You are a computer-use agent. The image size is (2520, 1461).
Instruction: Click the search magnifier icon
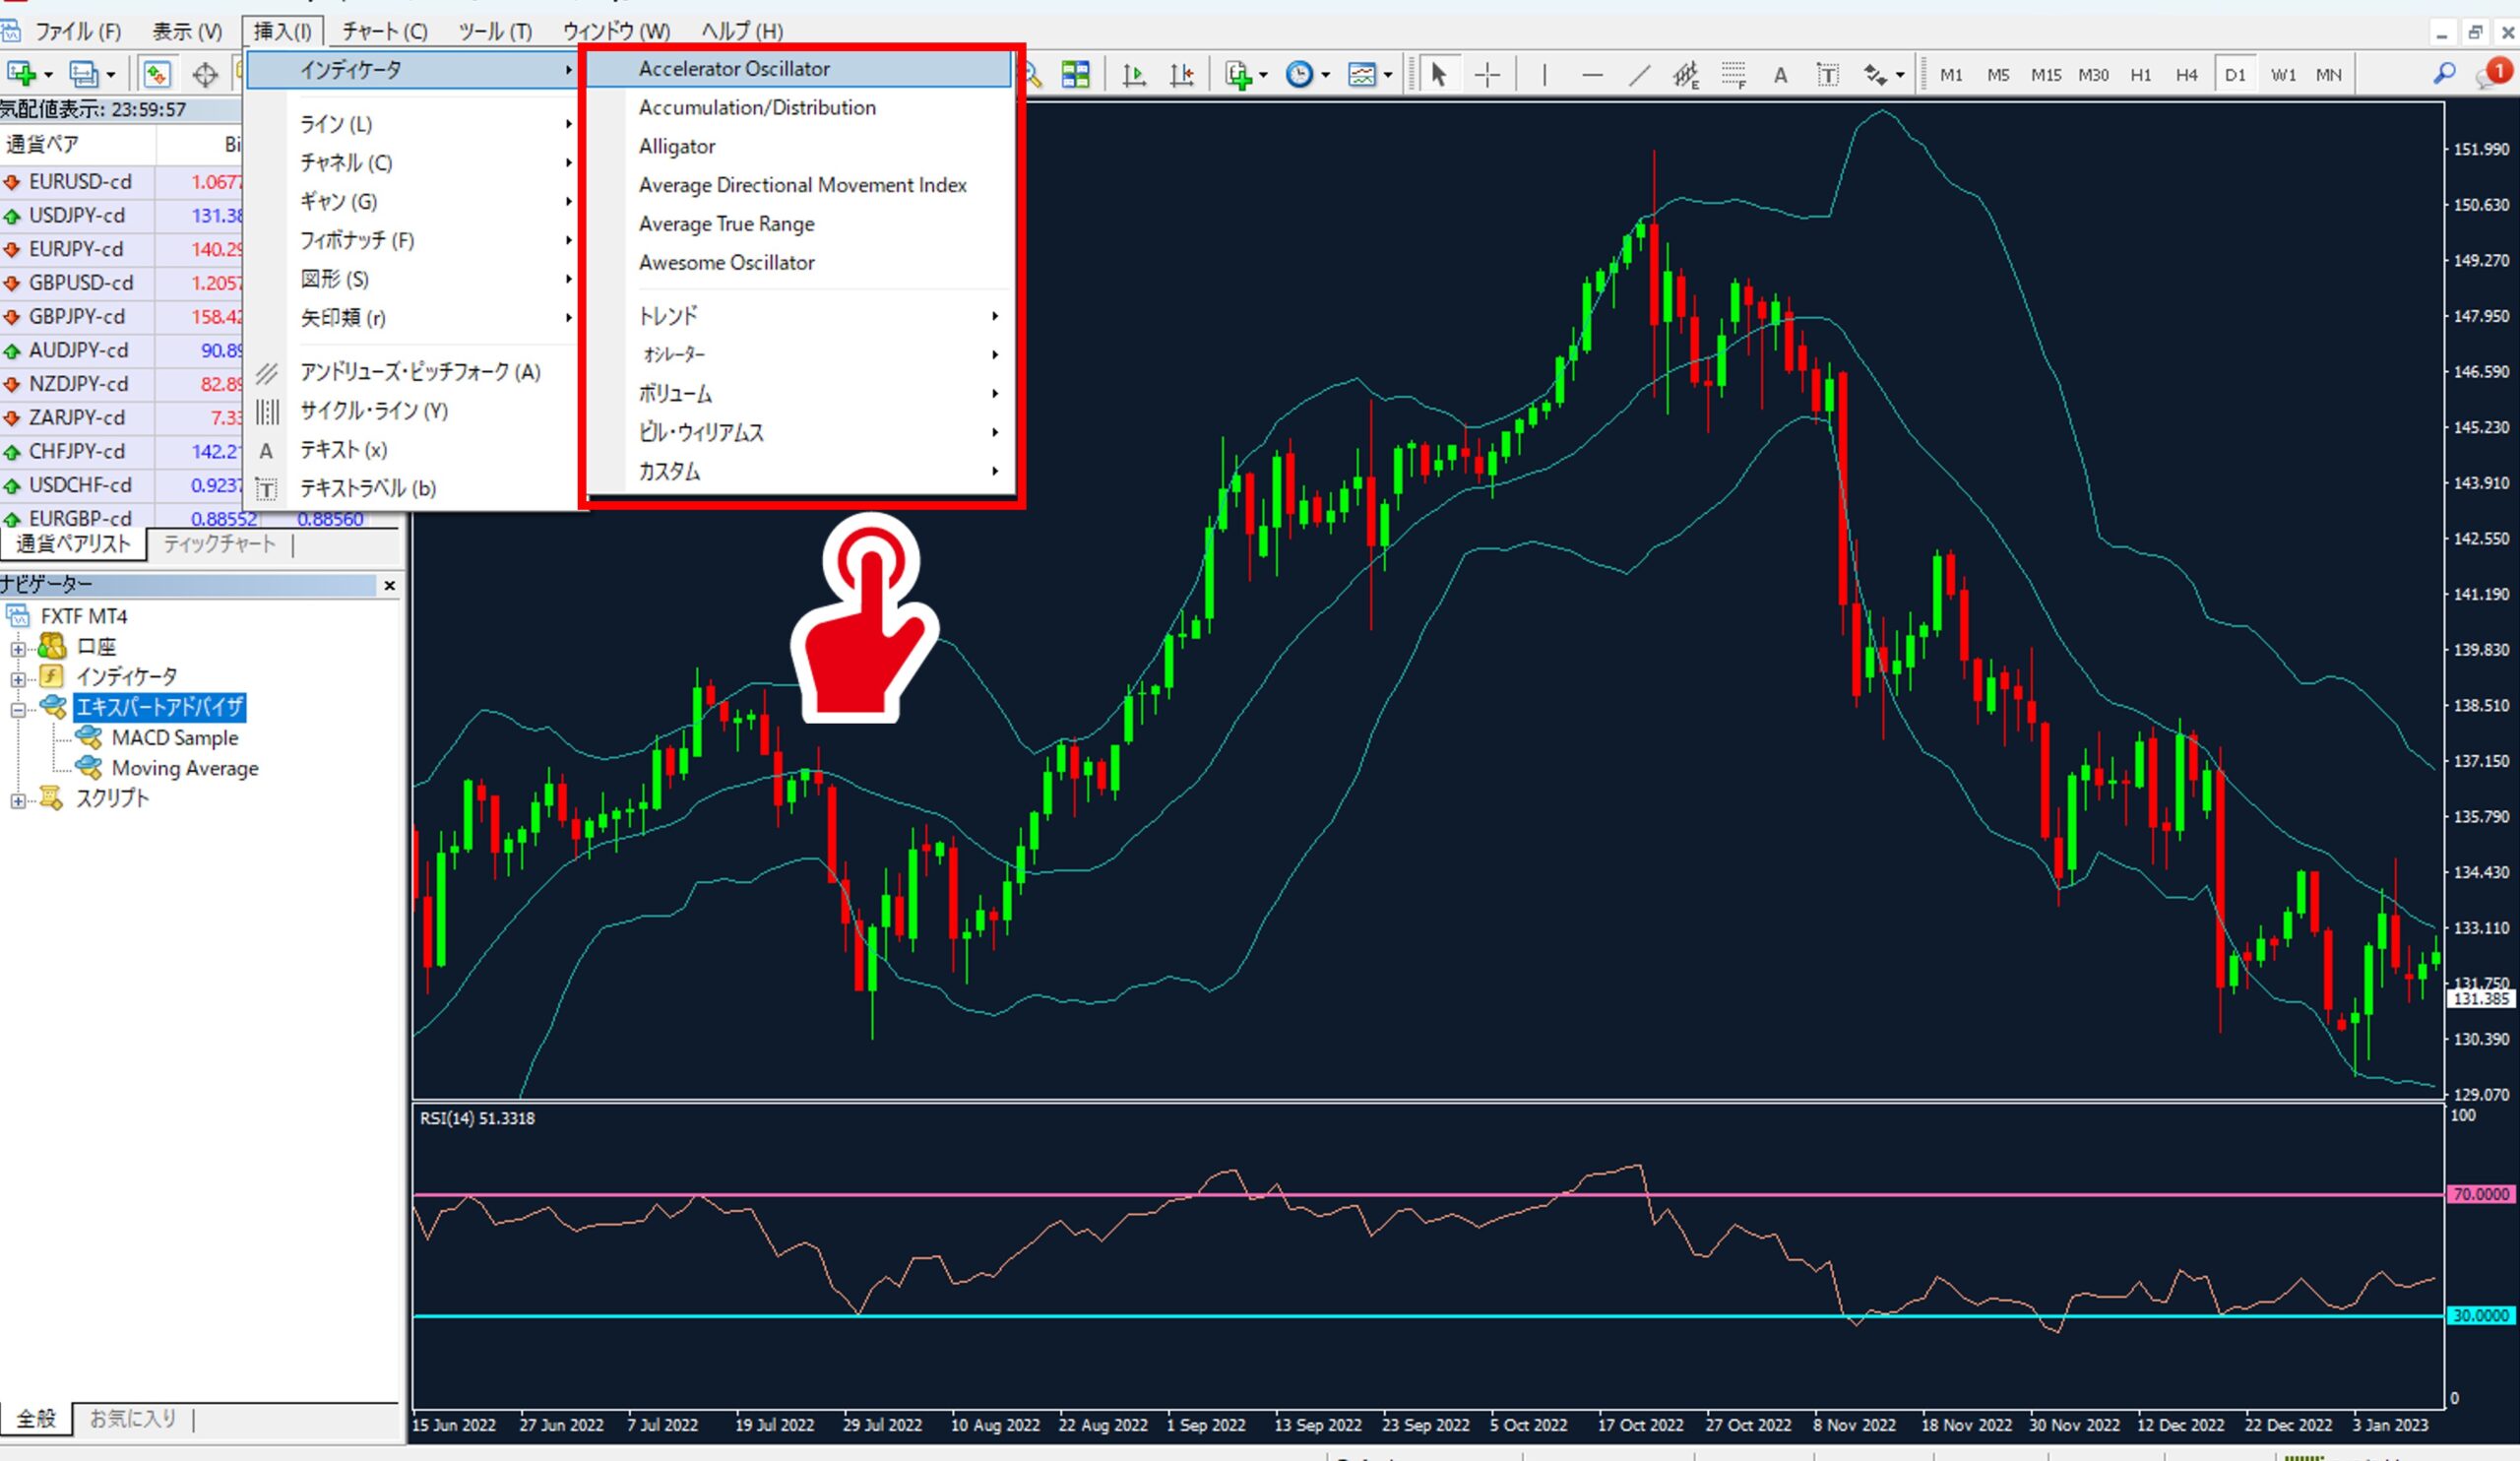(2444, 74)
